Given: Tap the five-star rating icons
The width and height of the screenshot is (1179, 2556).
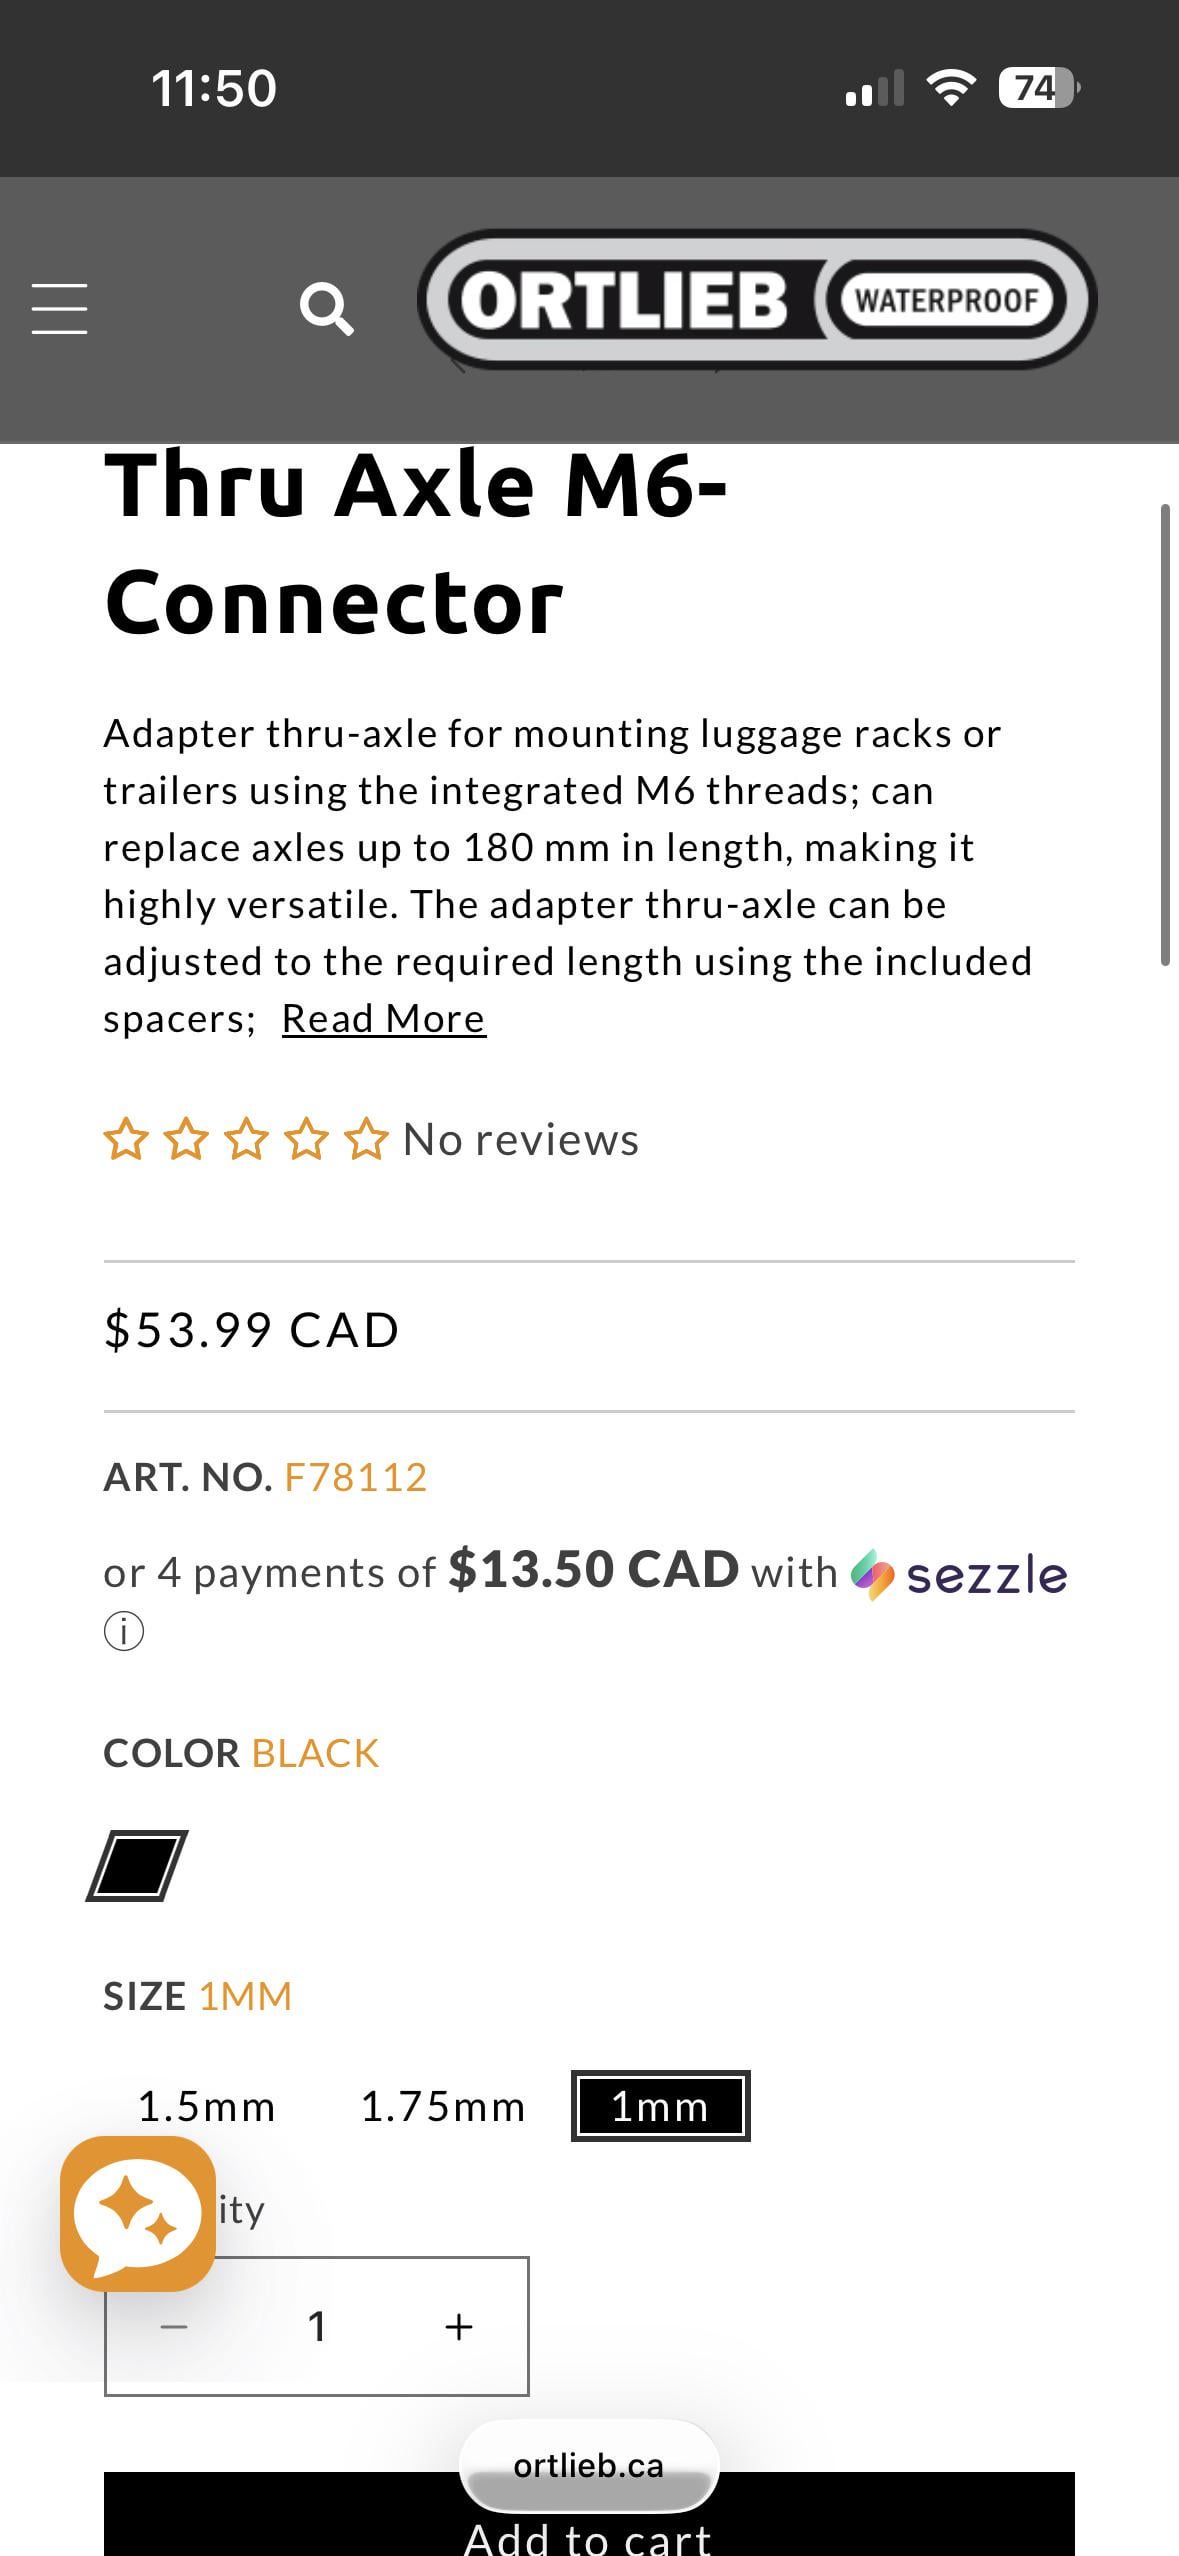Looking at the screenshot, I should click(245, 1140).
